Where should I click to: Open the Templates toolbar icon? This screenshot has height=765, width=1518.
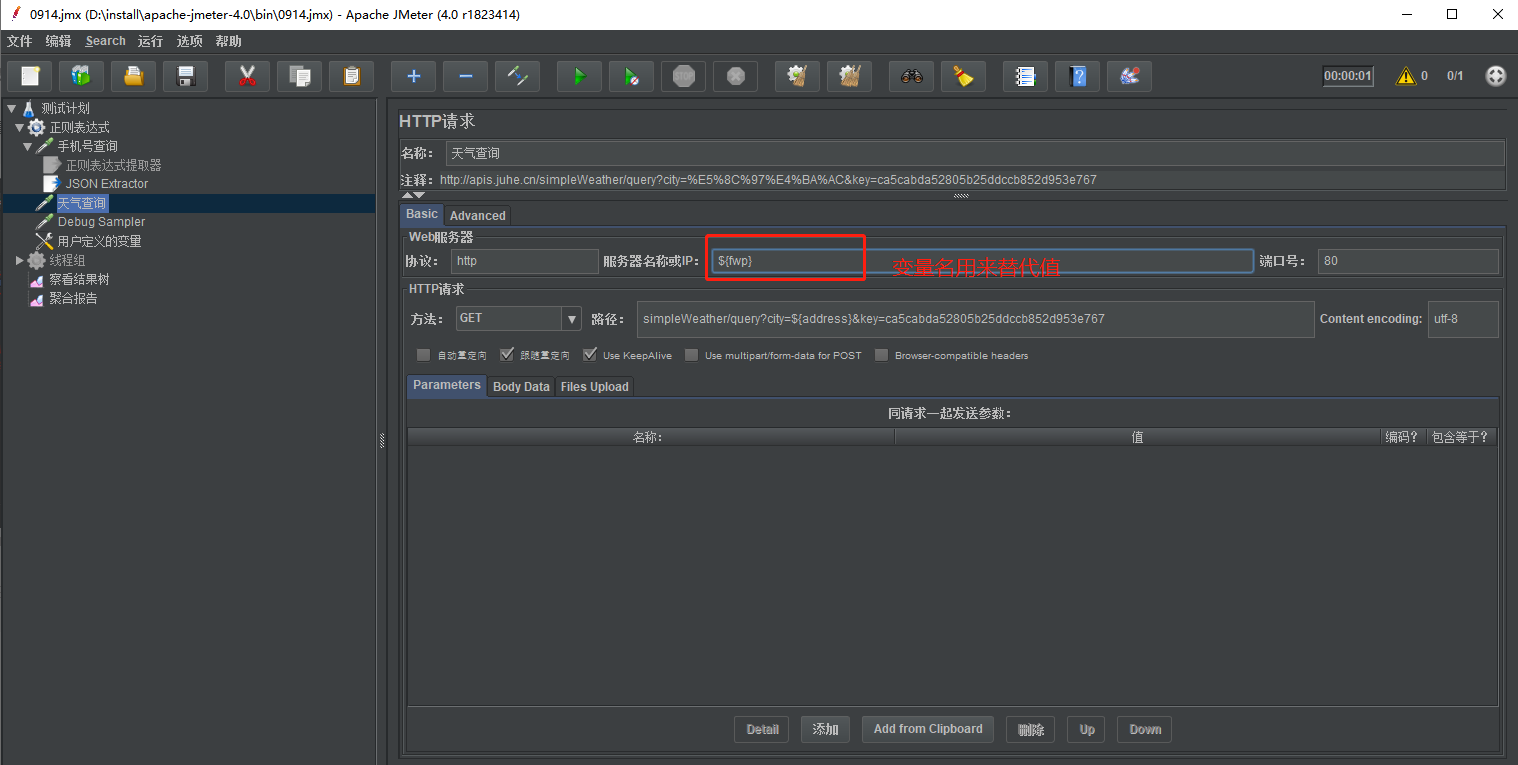(x=82, y=76)
